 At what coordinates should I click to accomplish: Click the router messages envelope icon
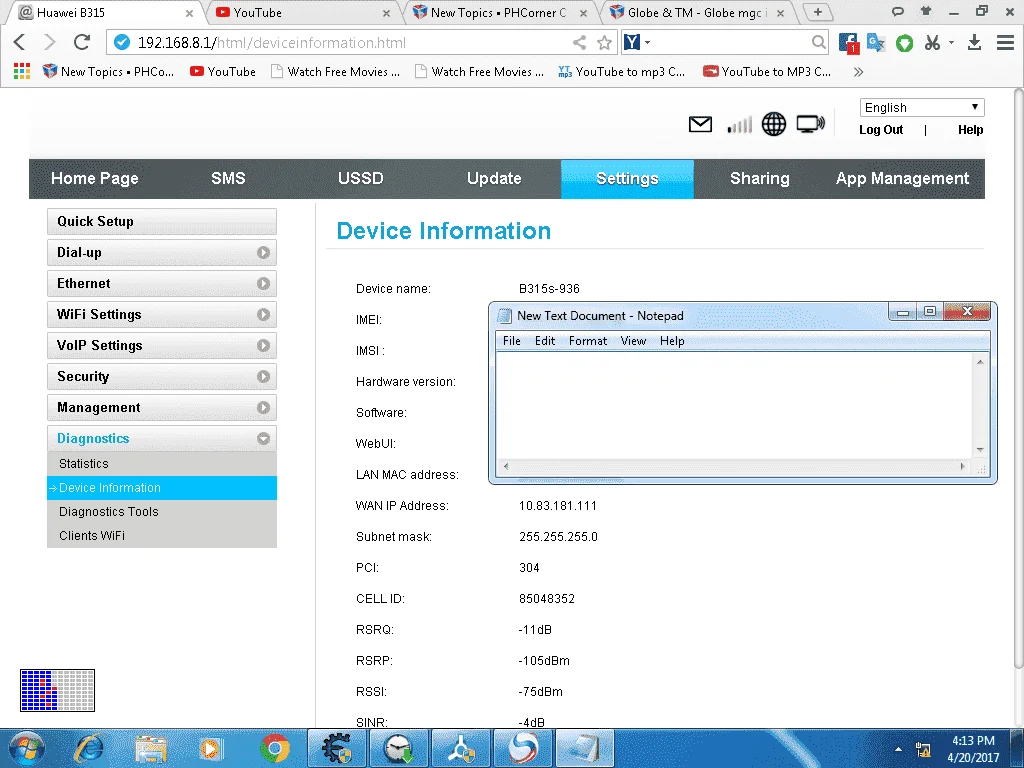pyautogui.click(x=700, y=123)
